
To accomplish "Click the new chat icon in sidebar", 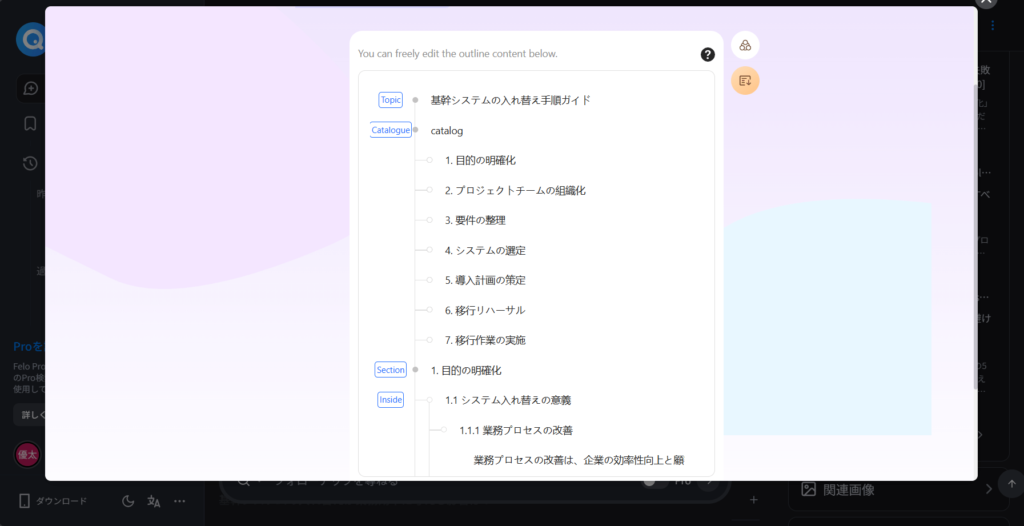I will tap(31, 88).
